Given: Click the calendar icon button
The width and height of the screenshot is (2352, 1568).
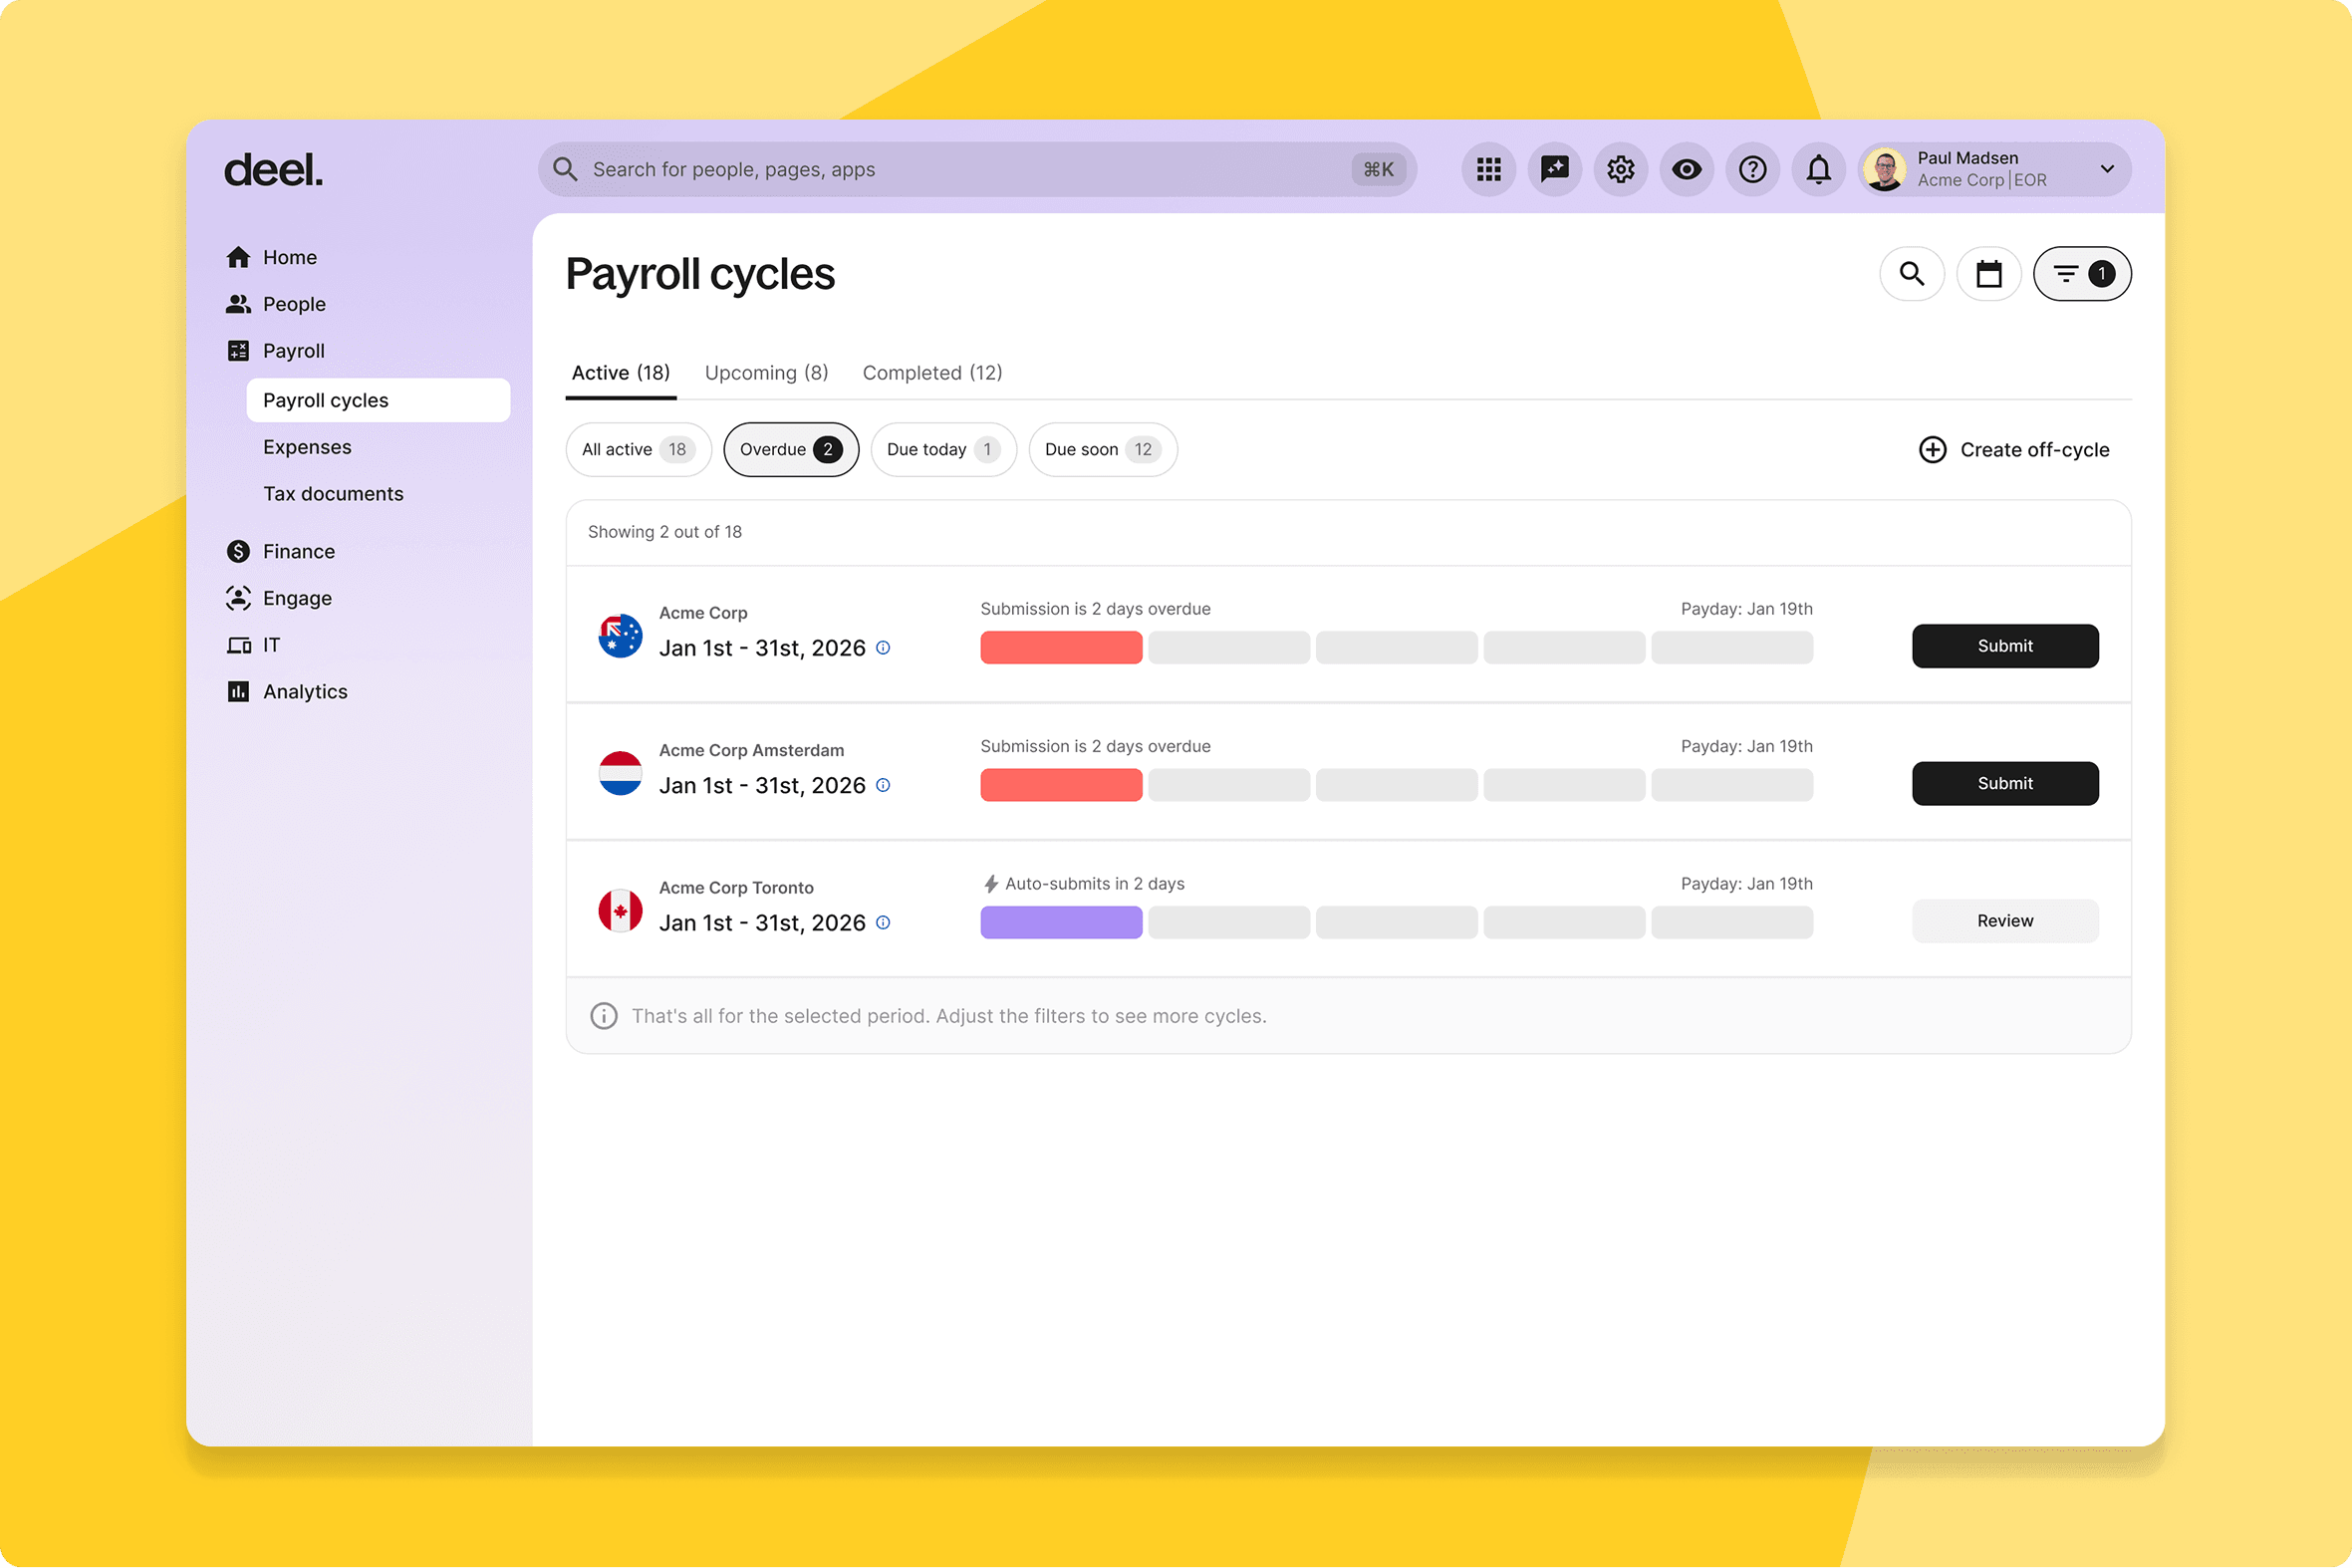Looking at the screenshot, I should 1988,274.
